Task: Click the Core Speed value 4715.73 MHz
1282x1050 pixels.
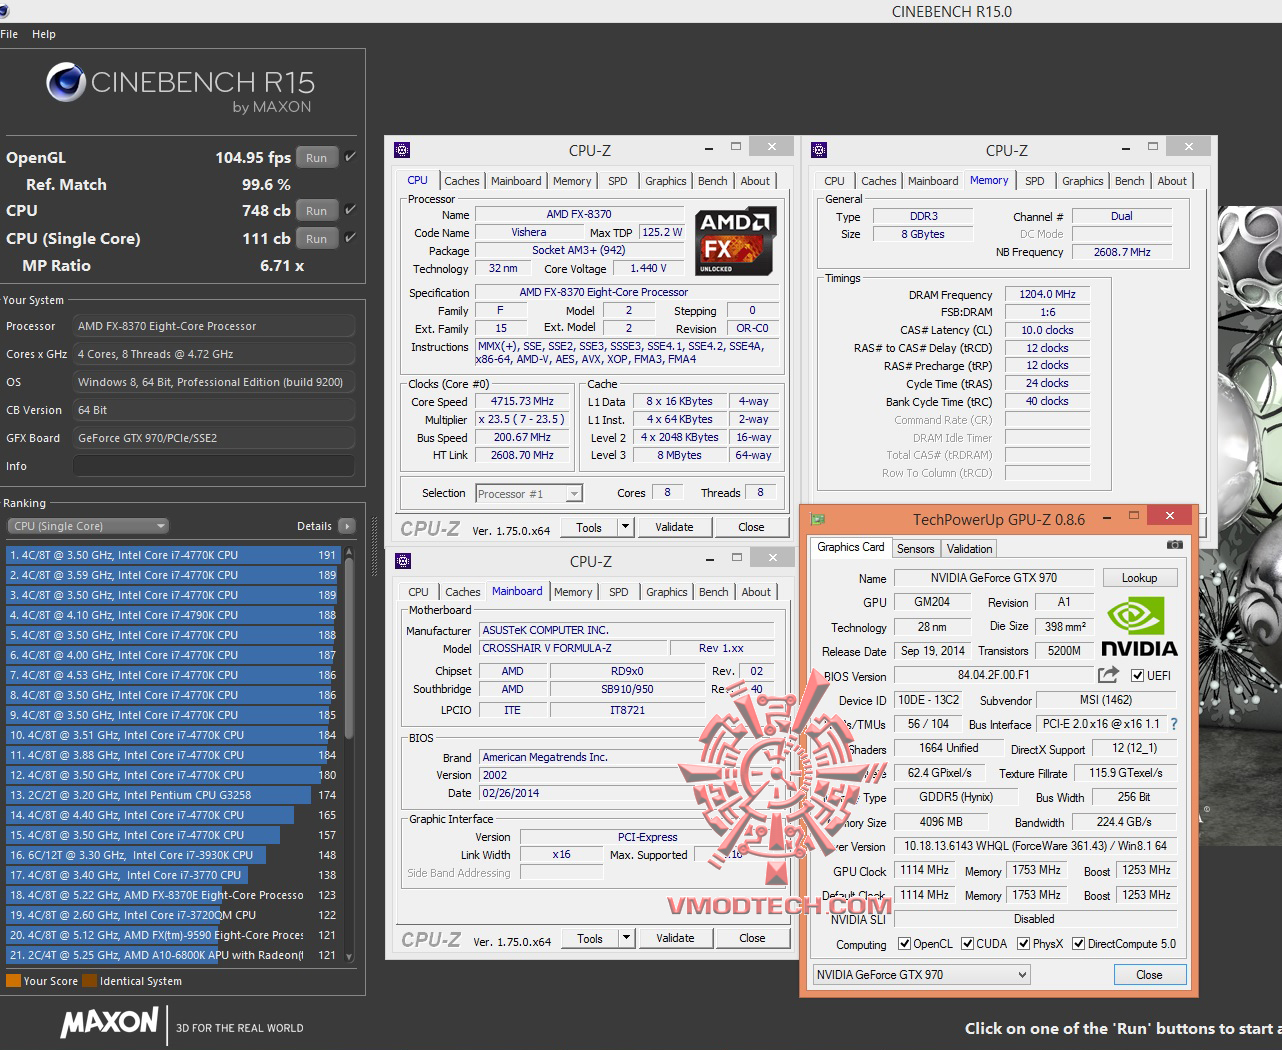Action: (x=522, y=401)
